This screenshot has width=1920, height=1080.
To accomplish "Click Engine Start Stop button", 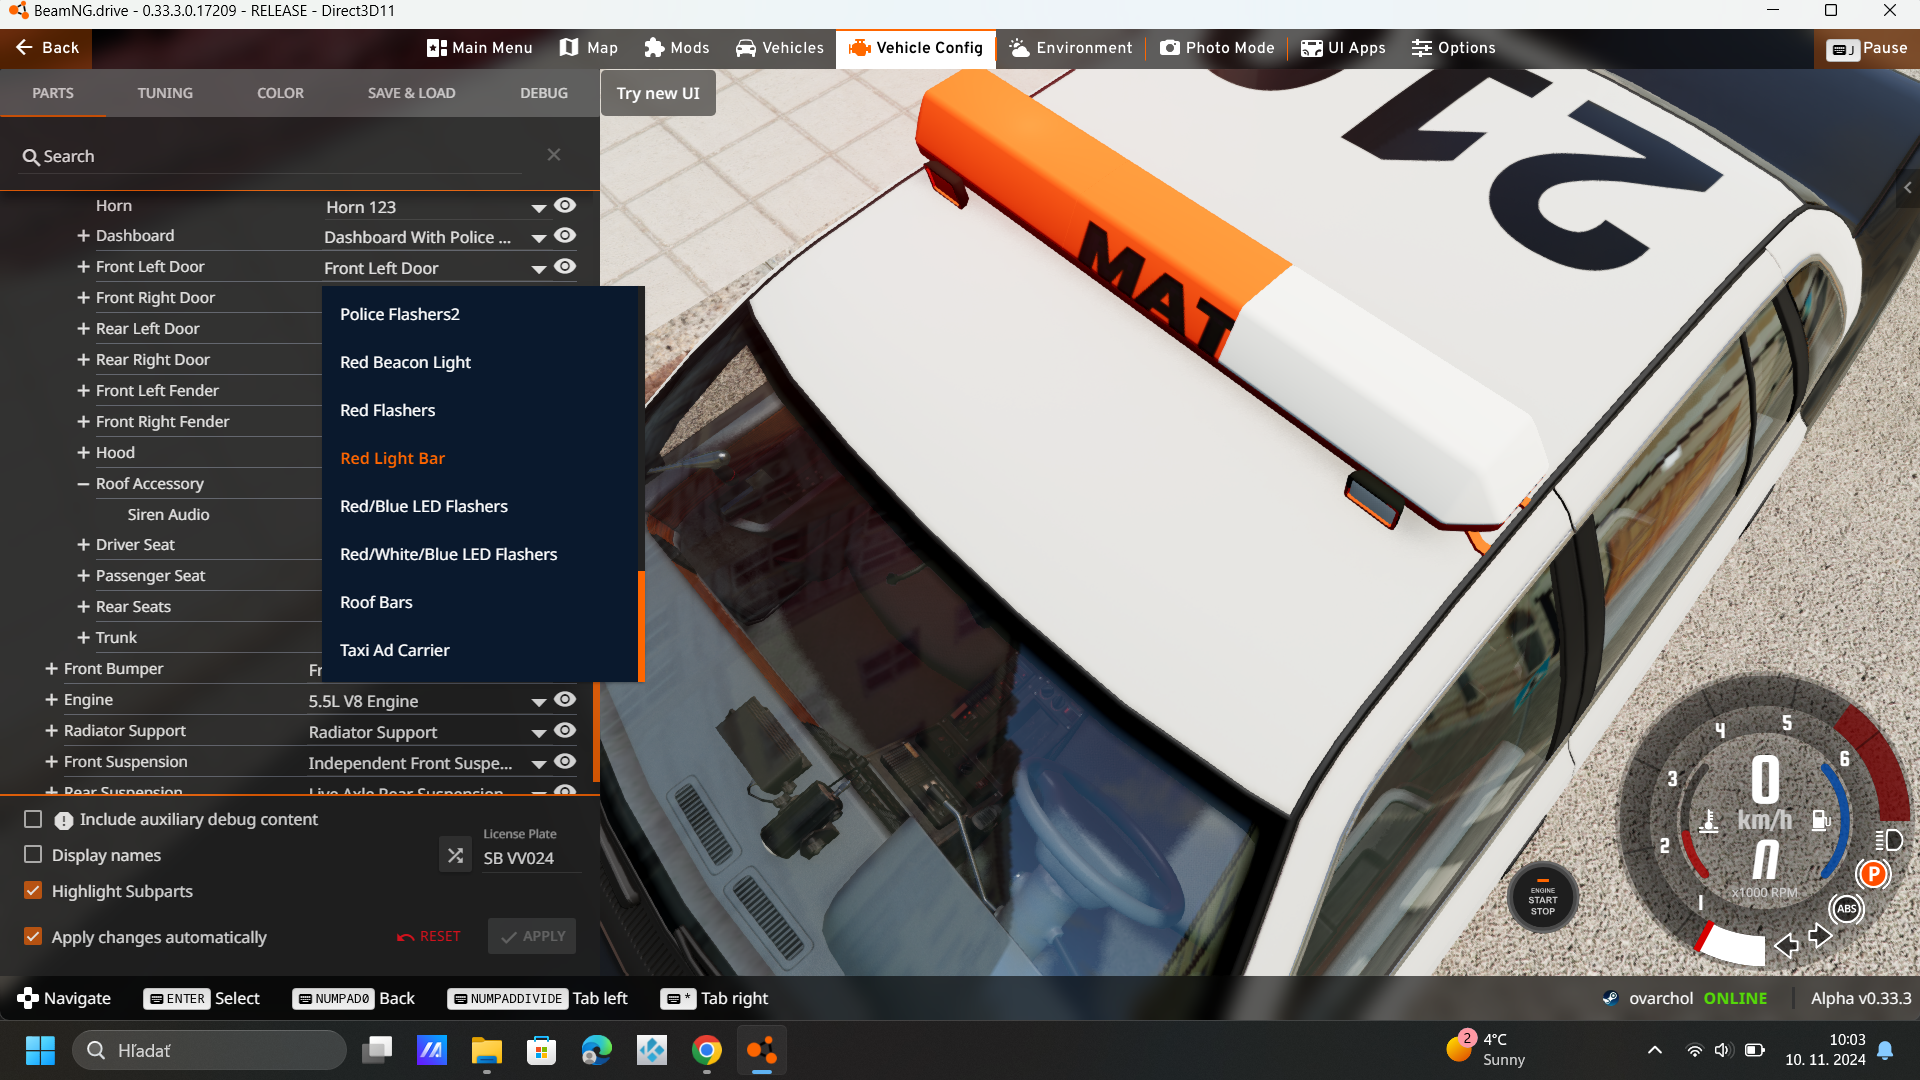I will coord(1543,898).
